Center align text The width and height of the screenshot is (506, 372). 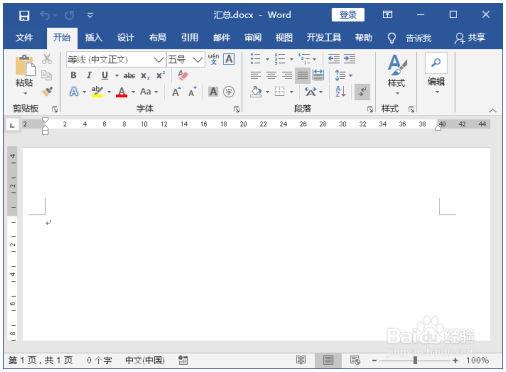271,75
